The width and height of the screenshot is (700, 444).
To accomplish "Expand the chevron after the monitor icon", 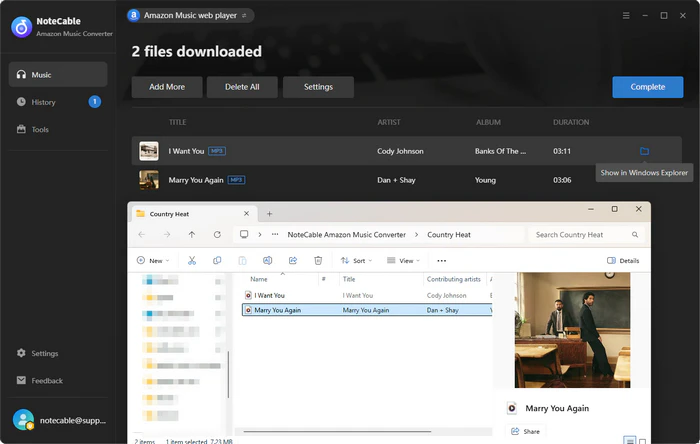I will [260, 234].
